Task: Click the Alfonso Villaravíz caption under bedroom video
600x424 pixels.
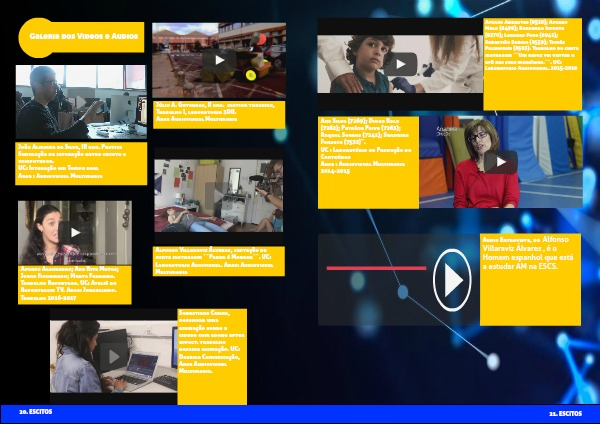Action: click(218, 259)
